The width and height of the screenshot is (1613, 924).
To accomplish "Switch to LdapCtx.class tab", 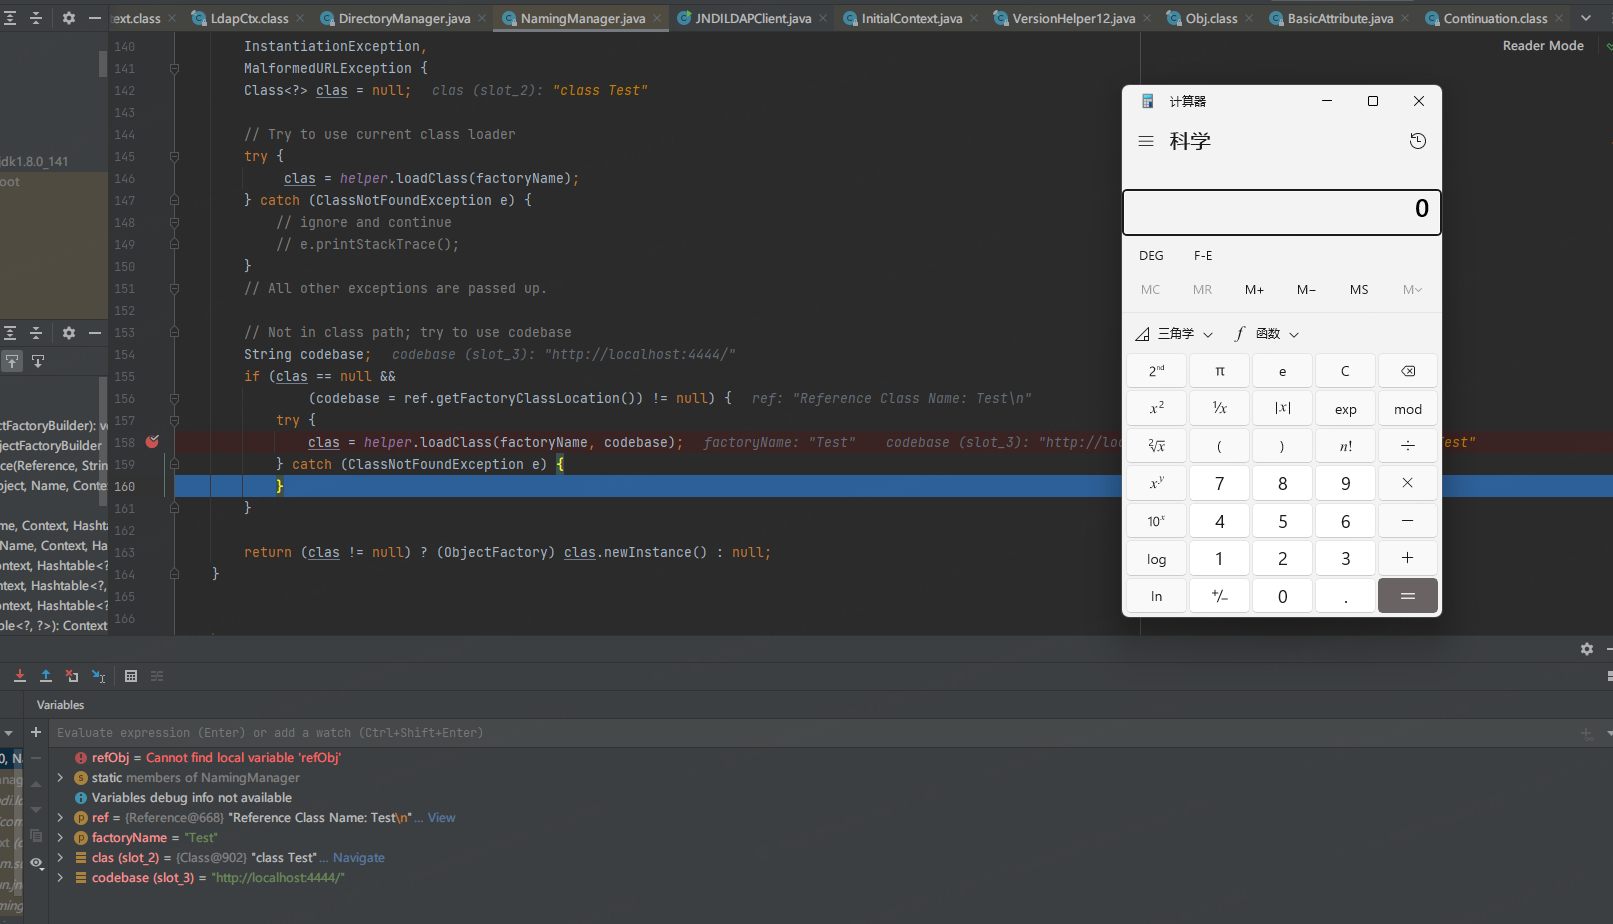I will (x=249, y=18).
